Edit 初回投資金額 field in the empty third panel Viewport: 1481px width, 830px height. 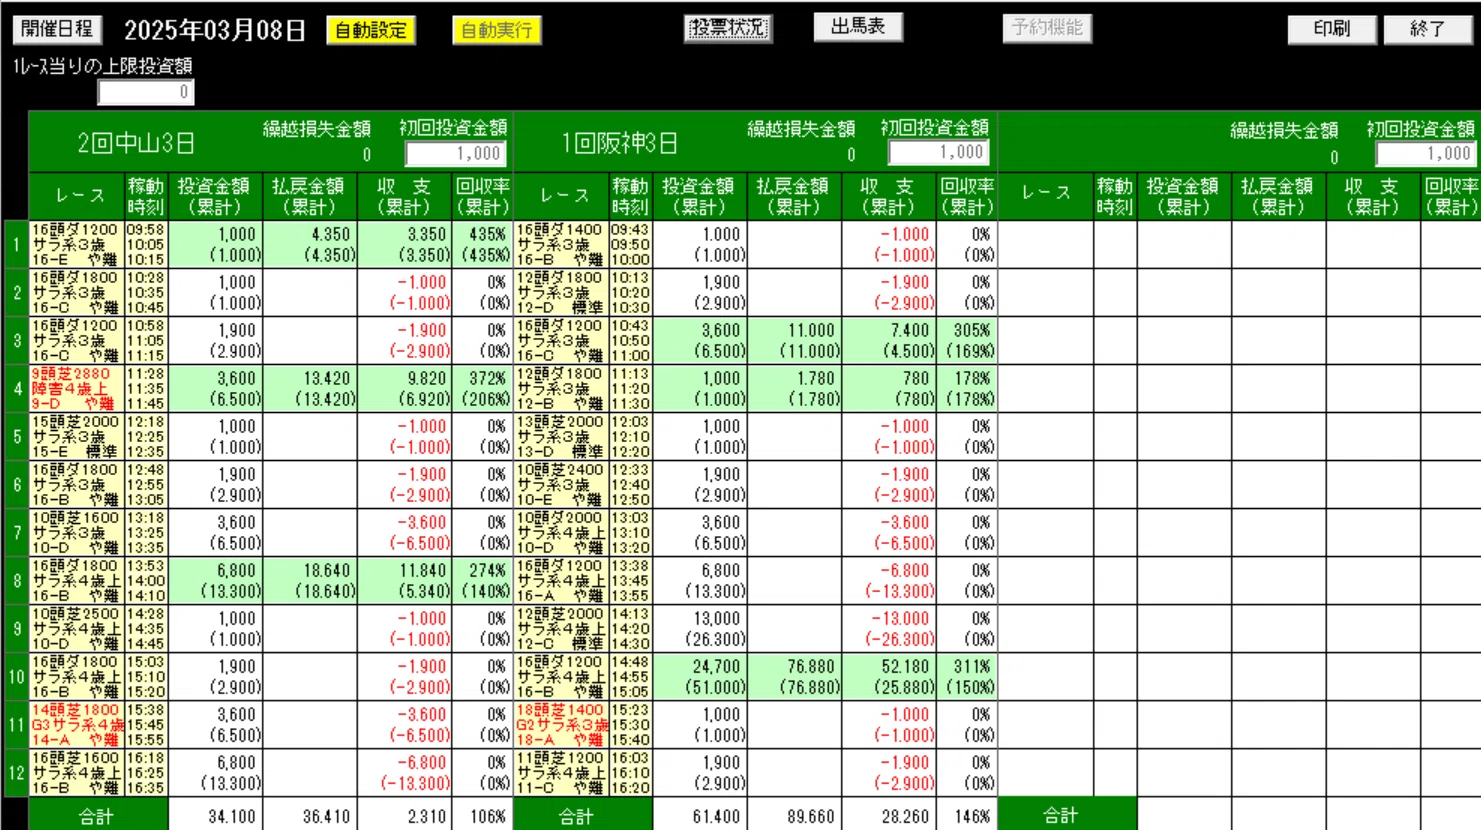[x=1427, y=154]
